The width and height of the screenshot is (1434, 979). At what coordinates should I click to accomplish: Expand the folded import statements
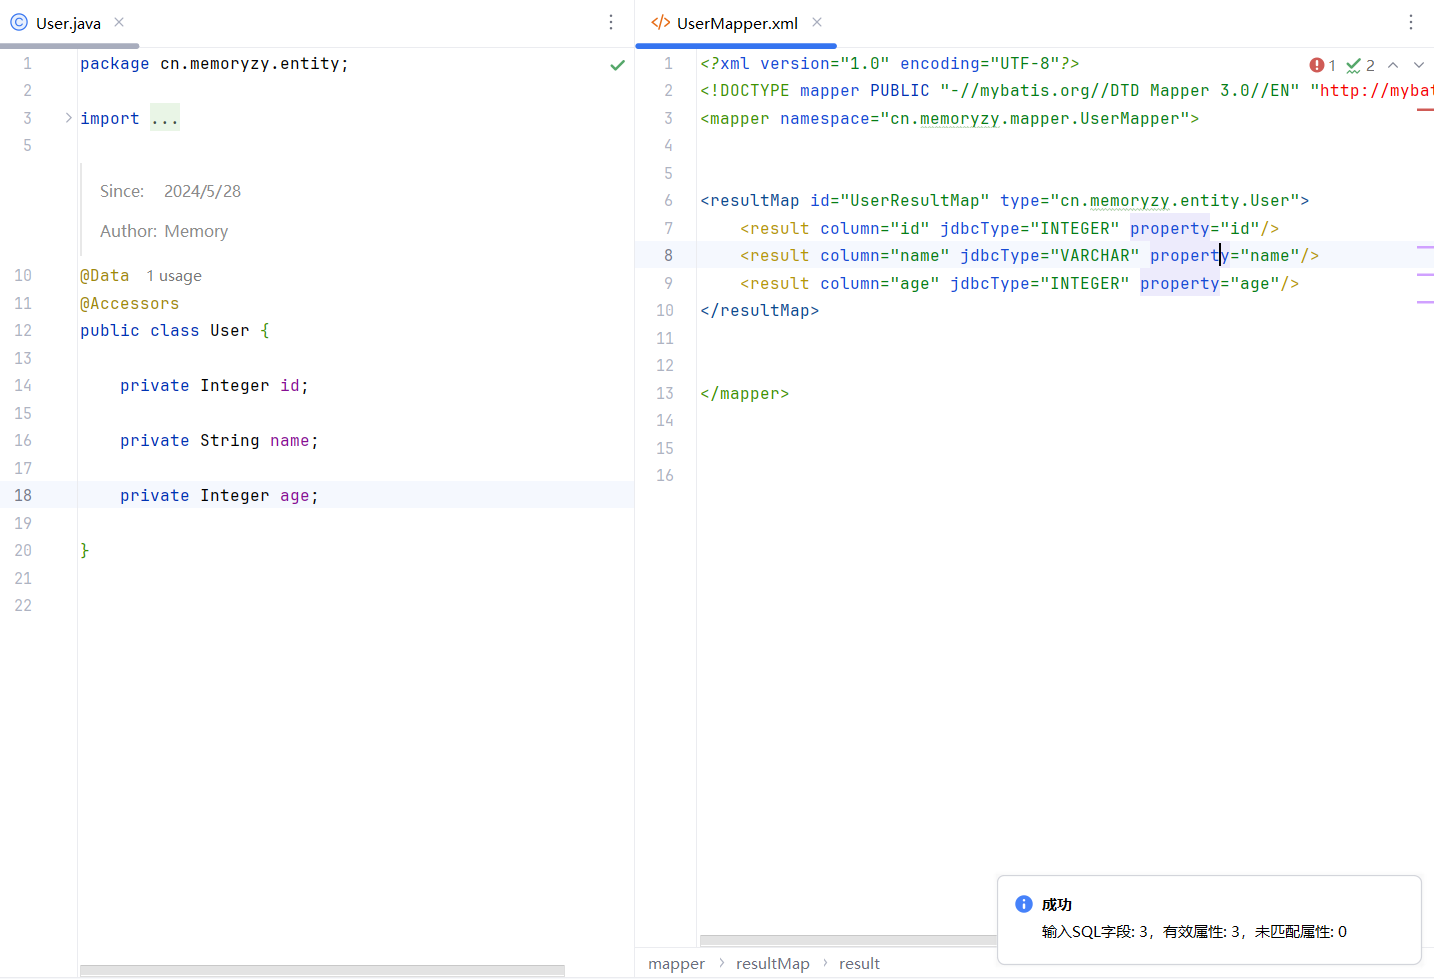point(68,118)
